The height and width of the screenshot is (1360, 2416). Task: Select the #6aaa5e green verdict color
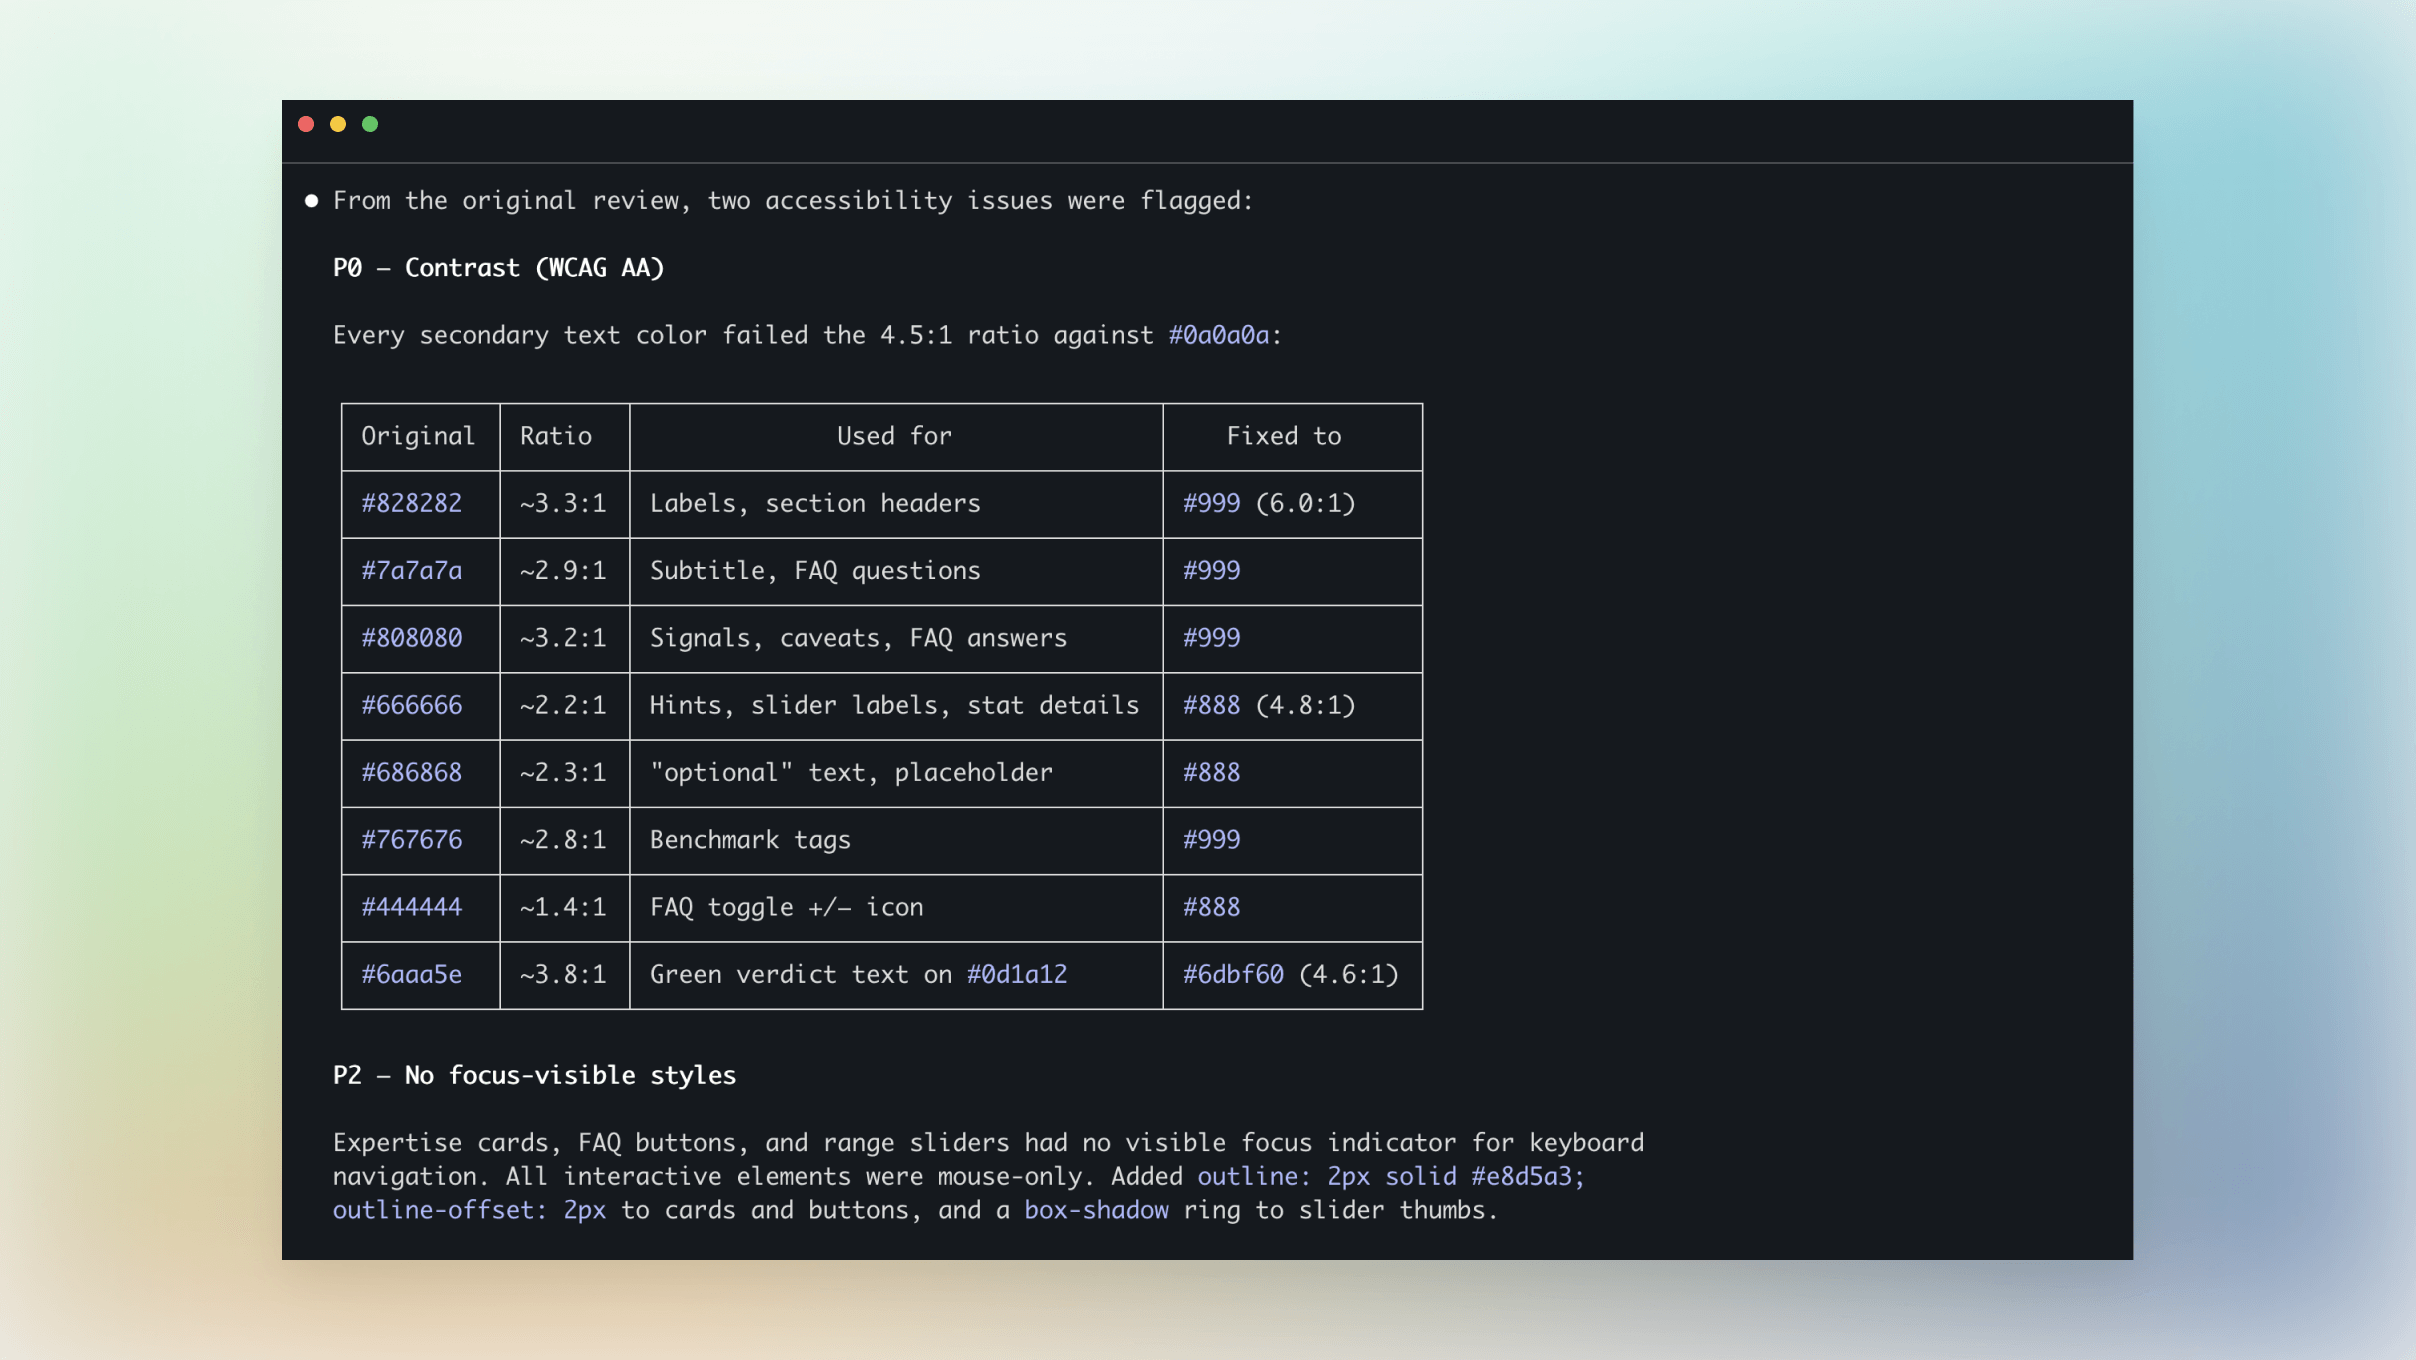coord(411,974)
